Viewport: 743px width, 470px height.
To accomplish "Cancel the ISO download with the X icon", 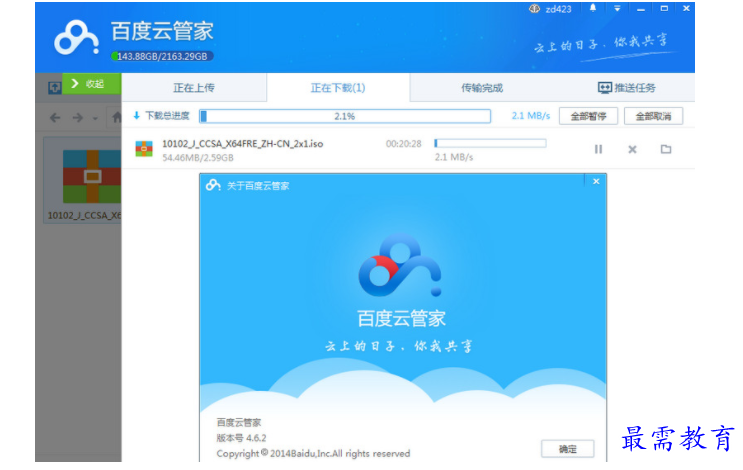I will [x=632, y=149].
